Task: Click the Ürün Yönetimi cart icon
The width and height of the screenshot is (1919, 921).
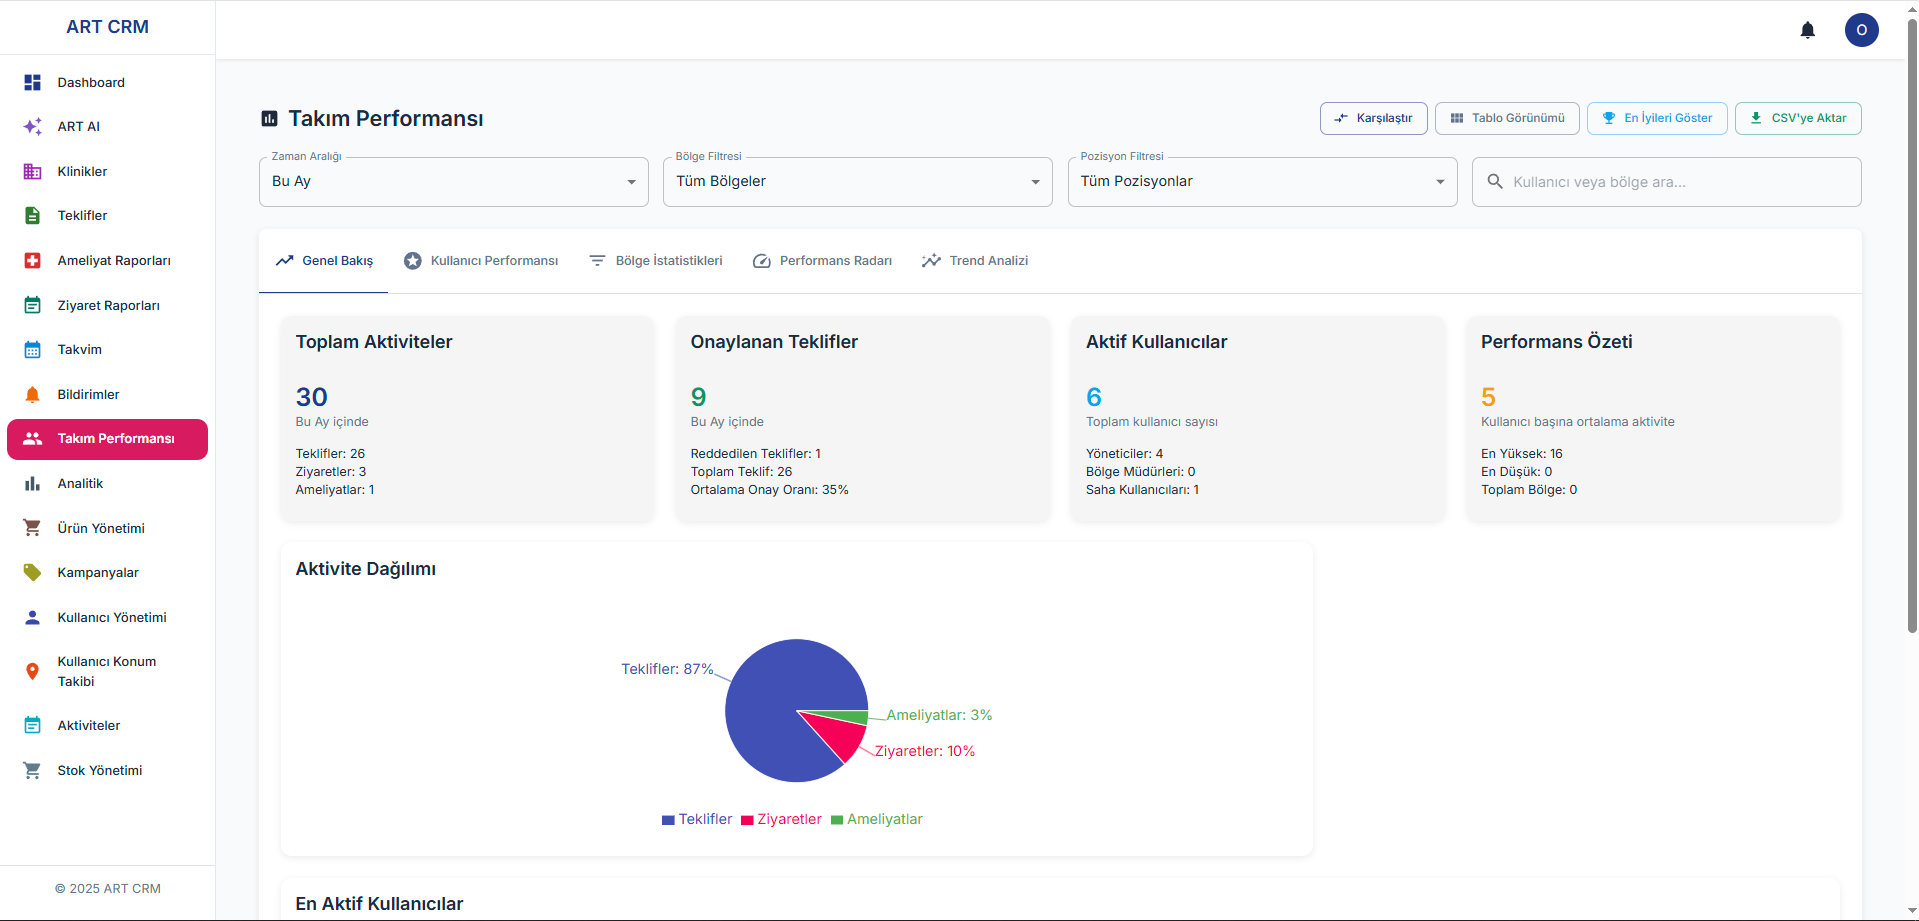Action: 32,528
